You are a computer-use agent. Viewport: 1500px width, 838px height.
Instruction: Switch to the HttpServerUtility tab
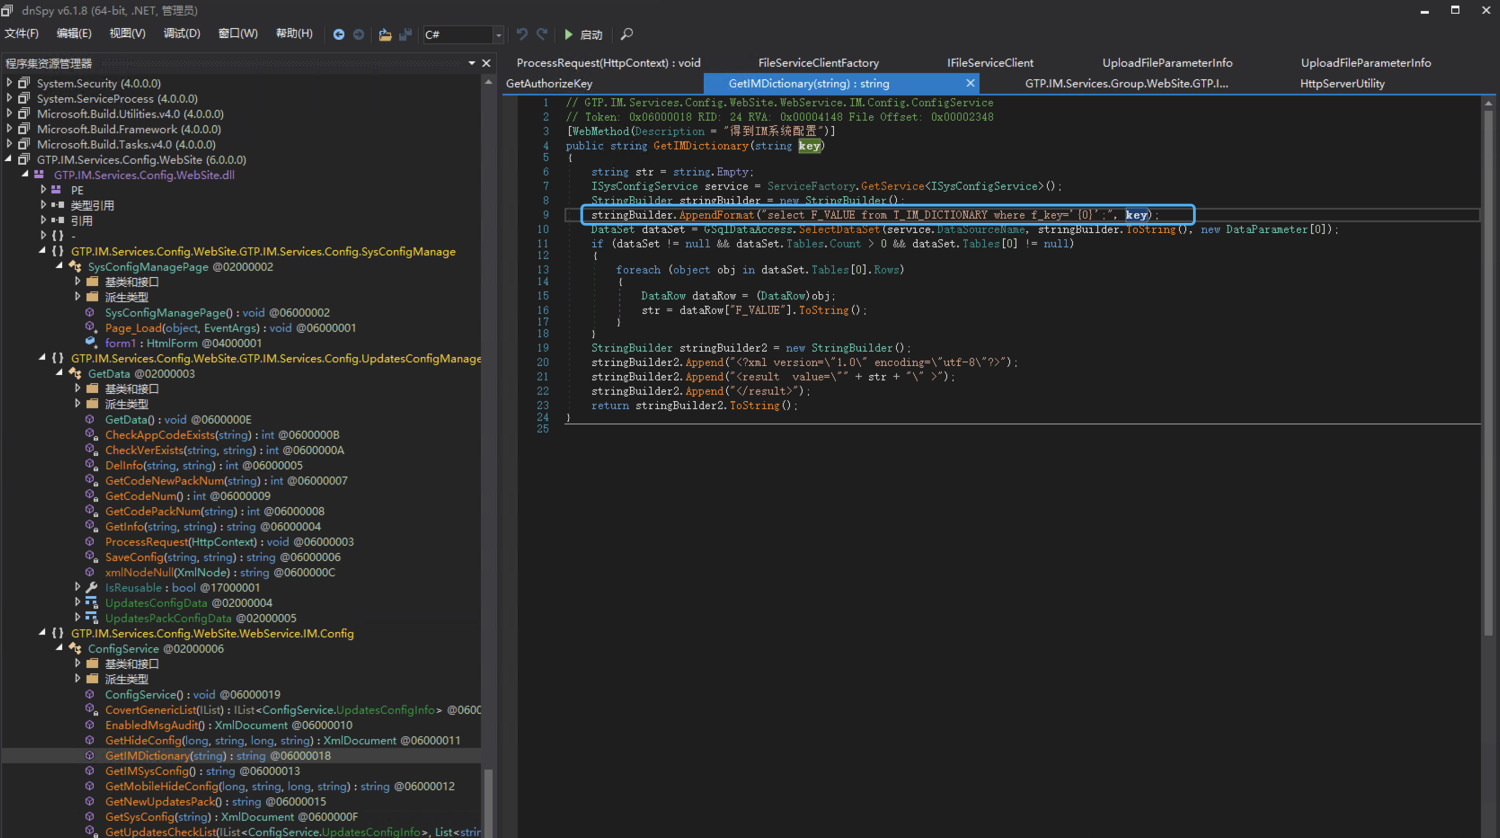[x=1342, y=84]
